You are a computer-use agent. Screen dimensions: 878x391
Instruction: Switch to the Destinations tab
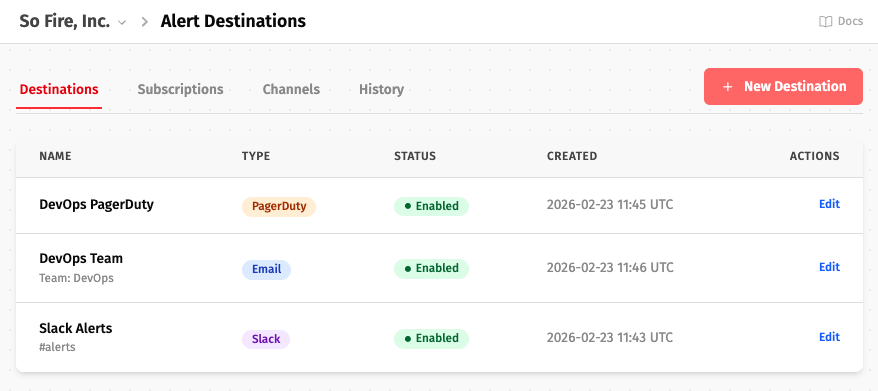coord(59,90)
